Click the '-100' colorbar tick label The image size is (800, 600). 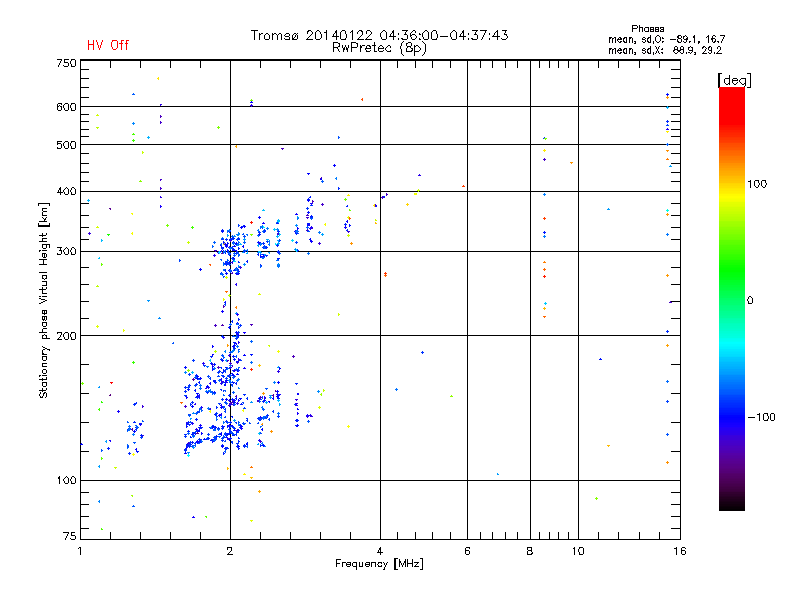pyautogui.click(x=761, y=417)
